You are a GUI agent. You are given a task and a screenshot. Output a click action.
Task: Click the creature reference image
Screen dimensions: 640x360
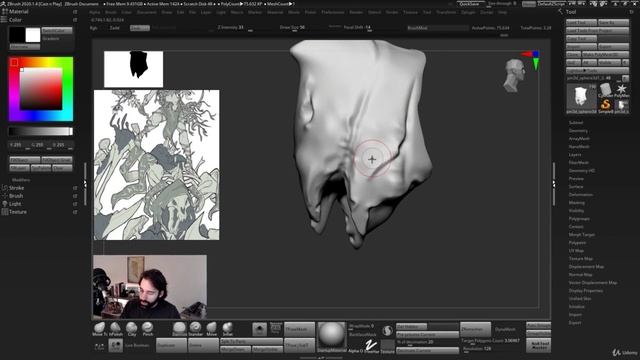click(x=157, y=165)
